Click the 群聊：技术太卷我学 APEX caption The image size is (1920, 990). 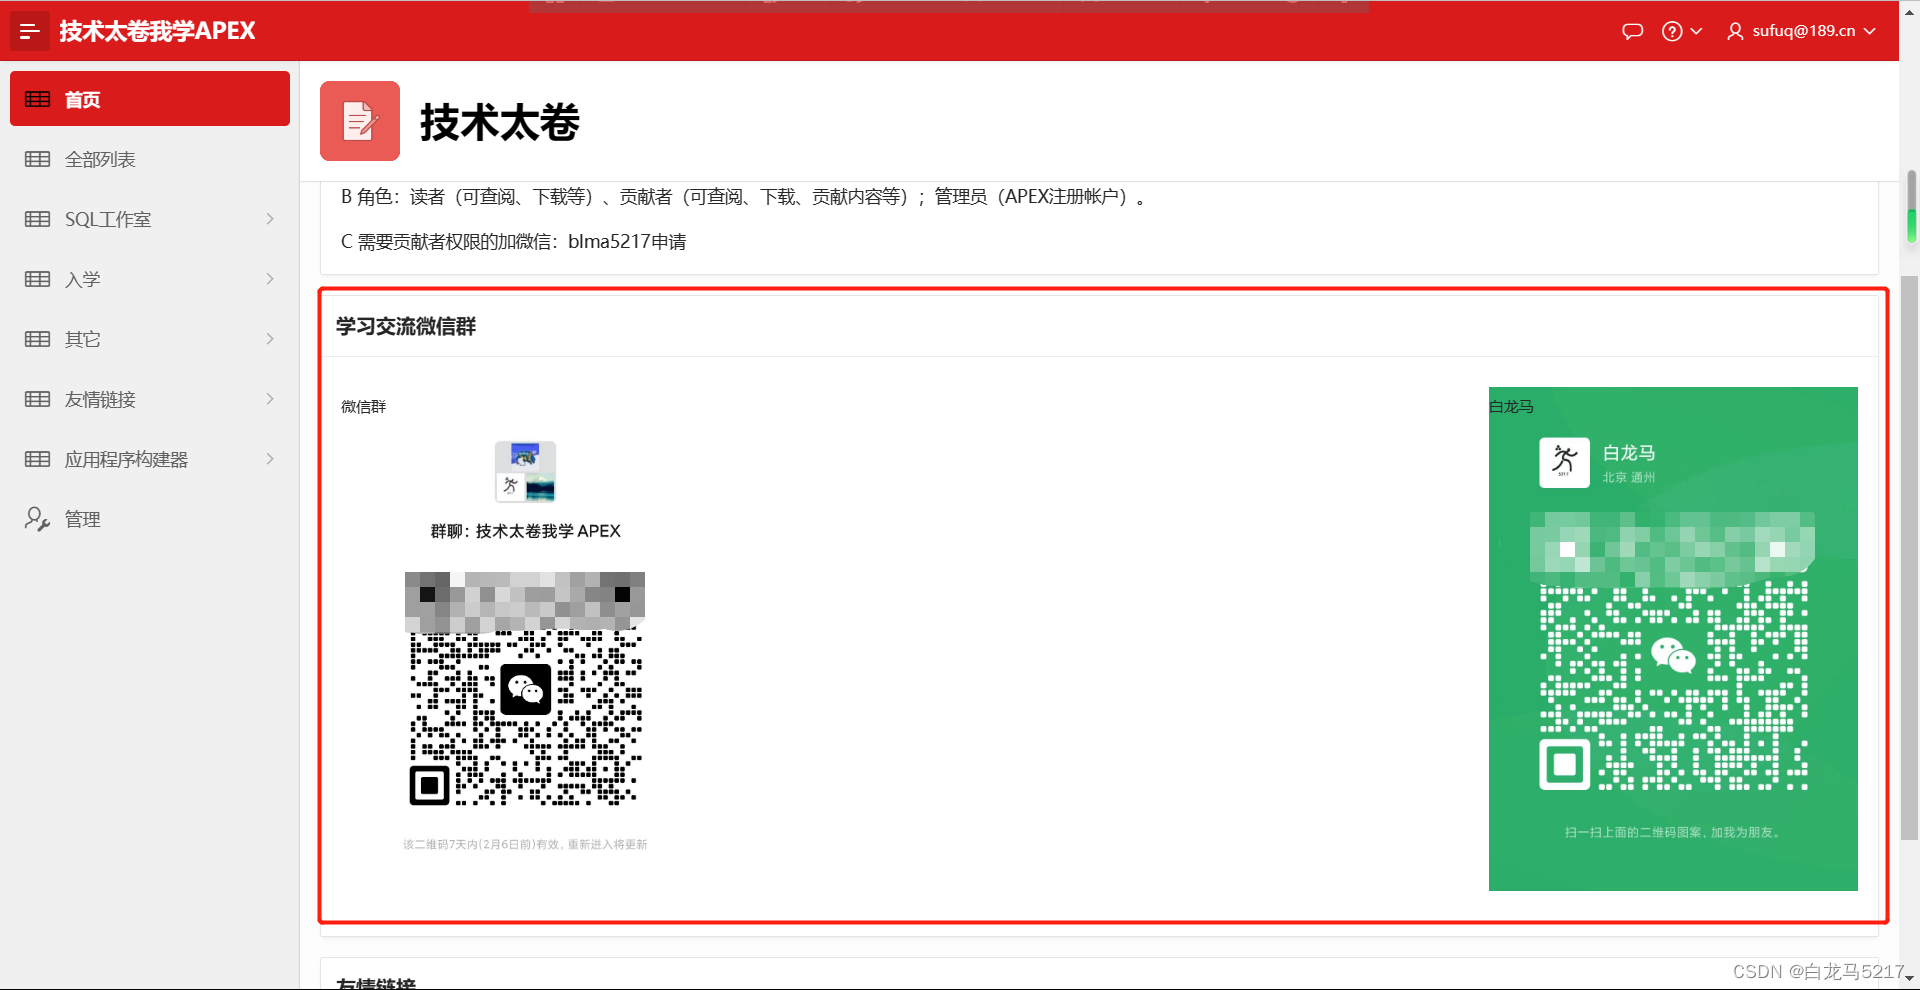pos(526,531)
